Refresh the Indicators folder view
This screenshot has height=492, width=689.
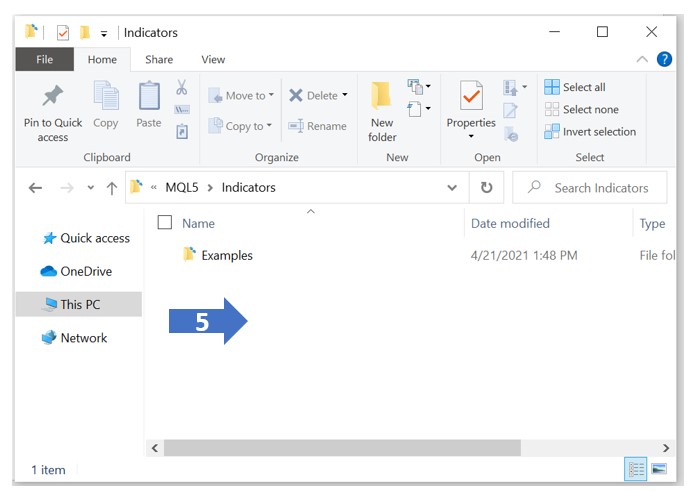[486, 188]
